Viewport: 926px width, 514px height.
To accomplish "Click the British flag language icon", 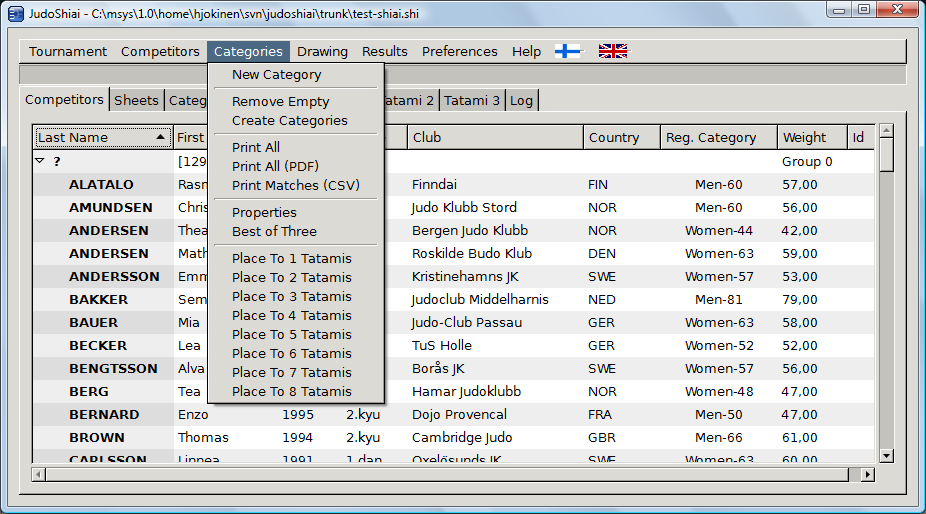I will [613, 51].
